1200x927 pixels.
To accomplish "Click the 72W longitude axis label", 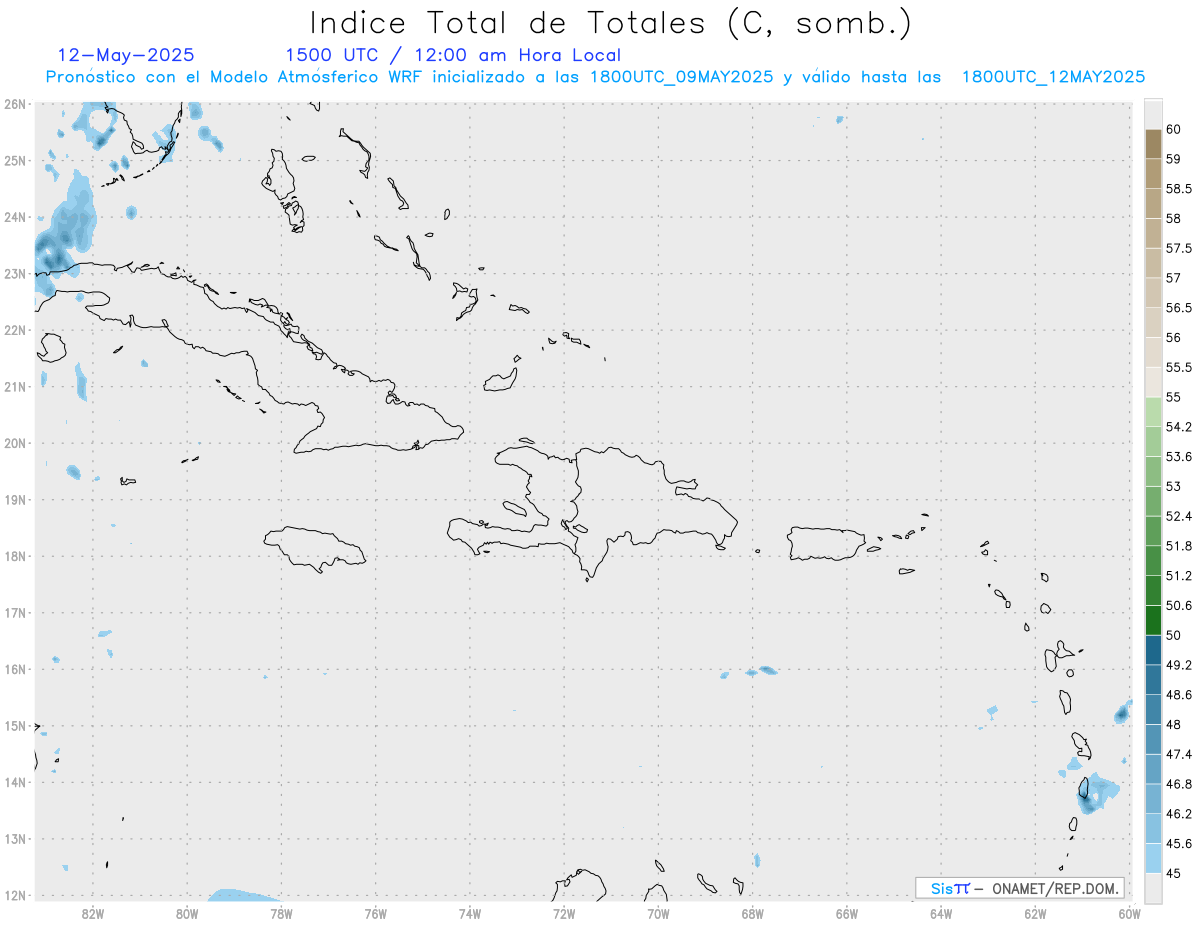I will tap(564, 913).
